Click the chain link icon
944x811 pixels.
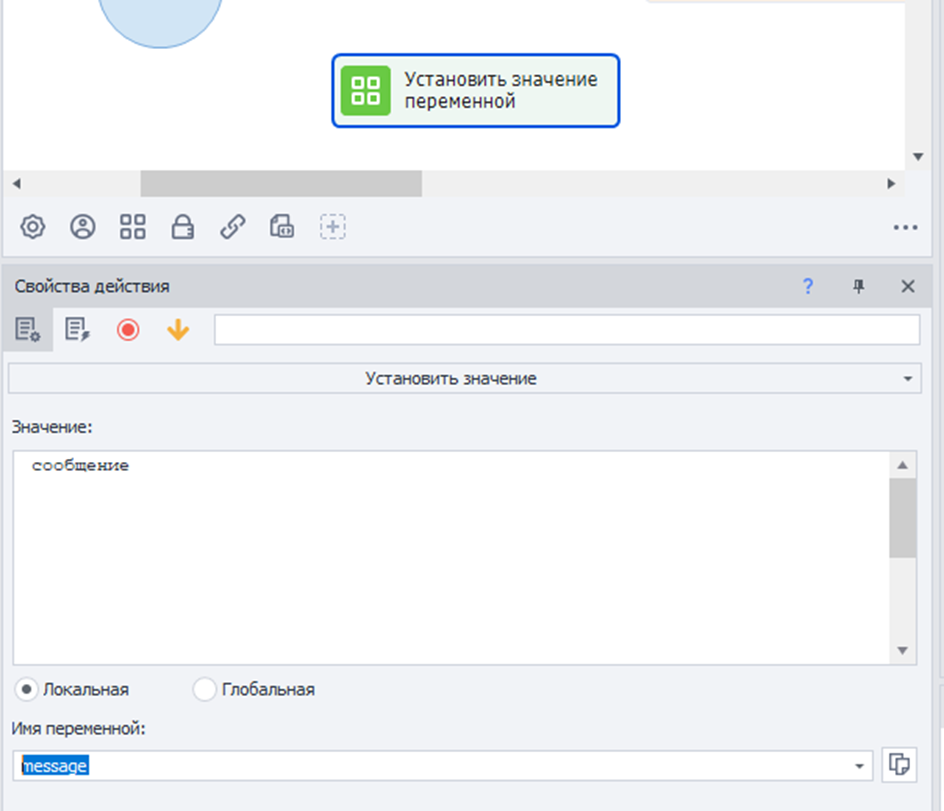click(x=232, y=227)
